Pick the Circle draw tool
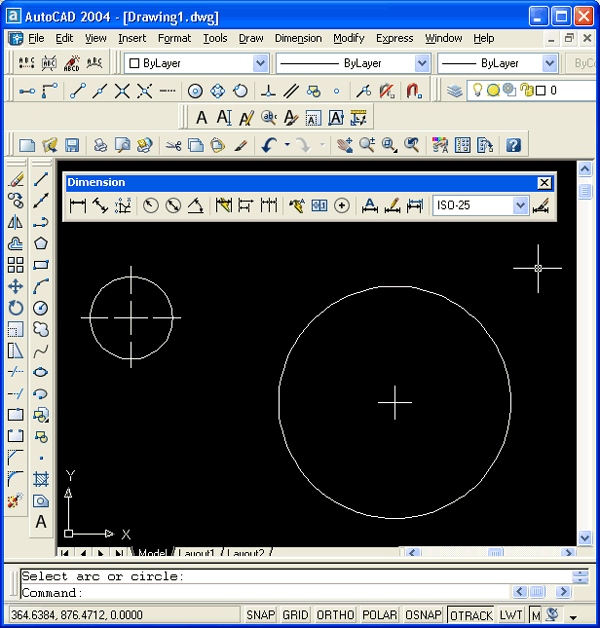 click(x=41, y=308)
